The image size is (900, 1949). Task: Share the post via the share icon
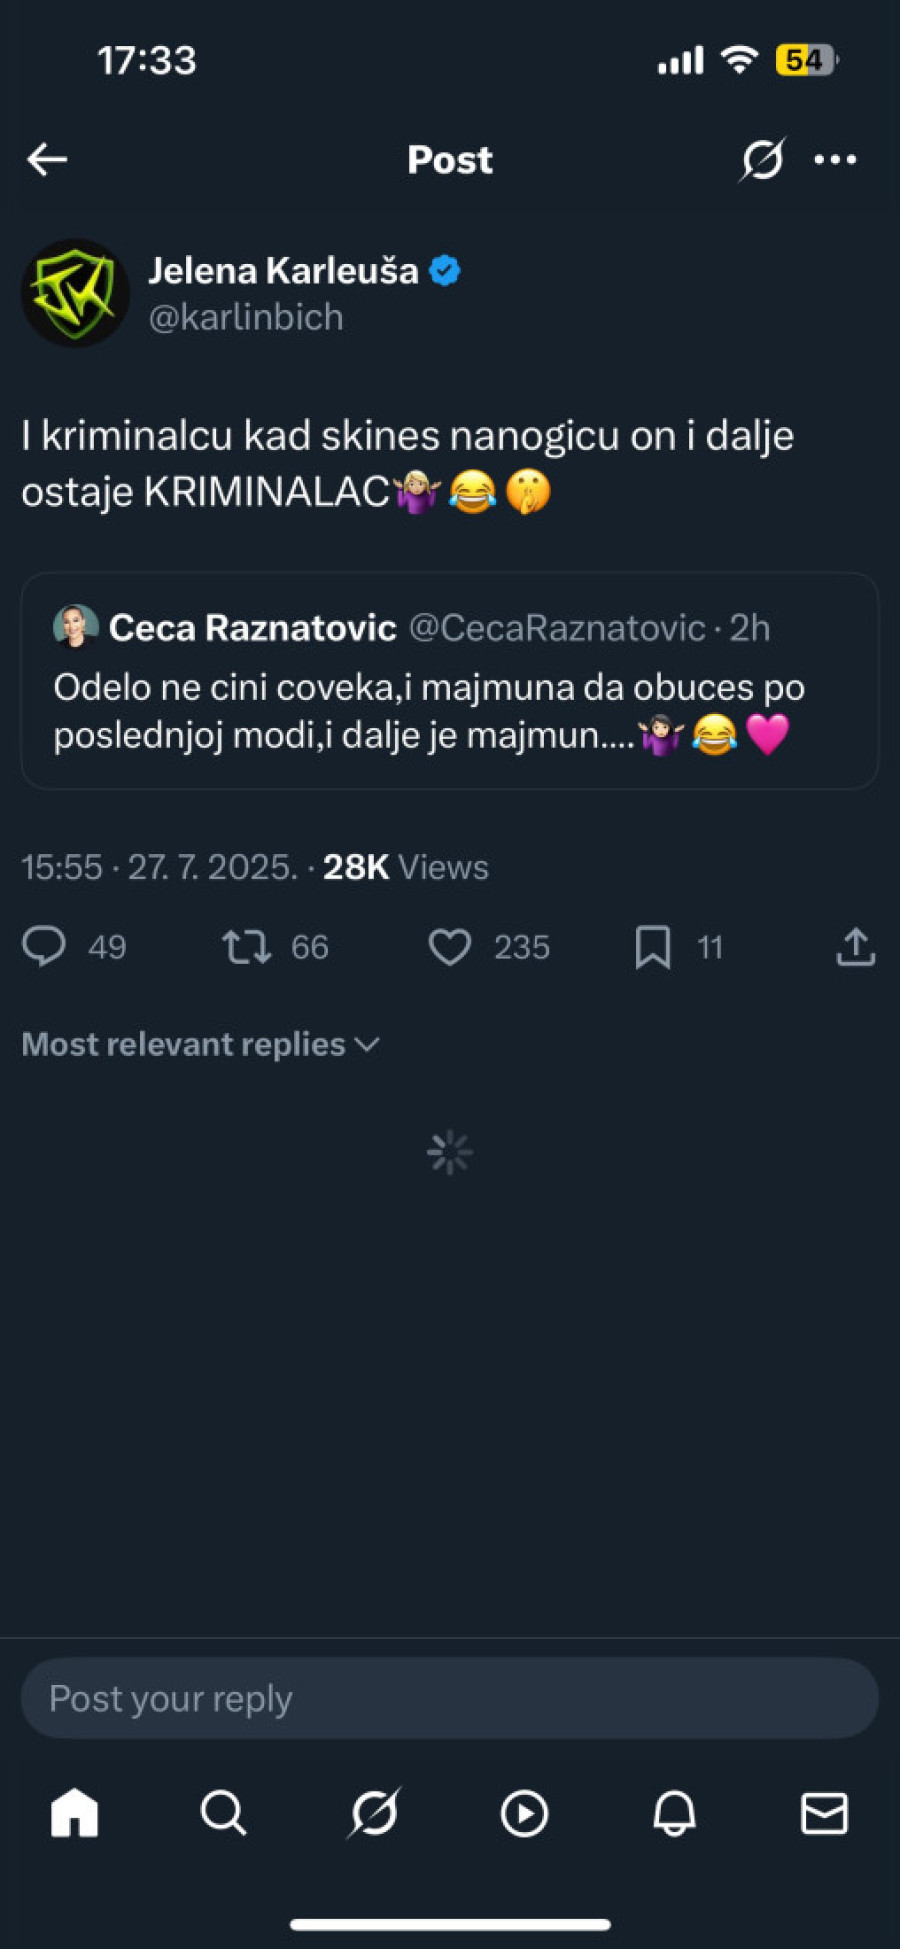[x=855, y=946]
